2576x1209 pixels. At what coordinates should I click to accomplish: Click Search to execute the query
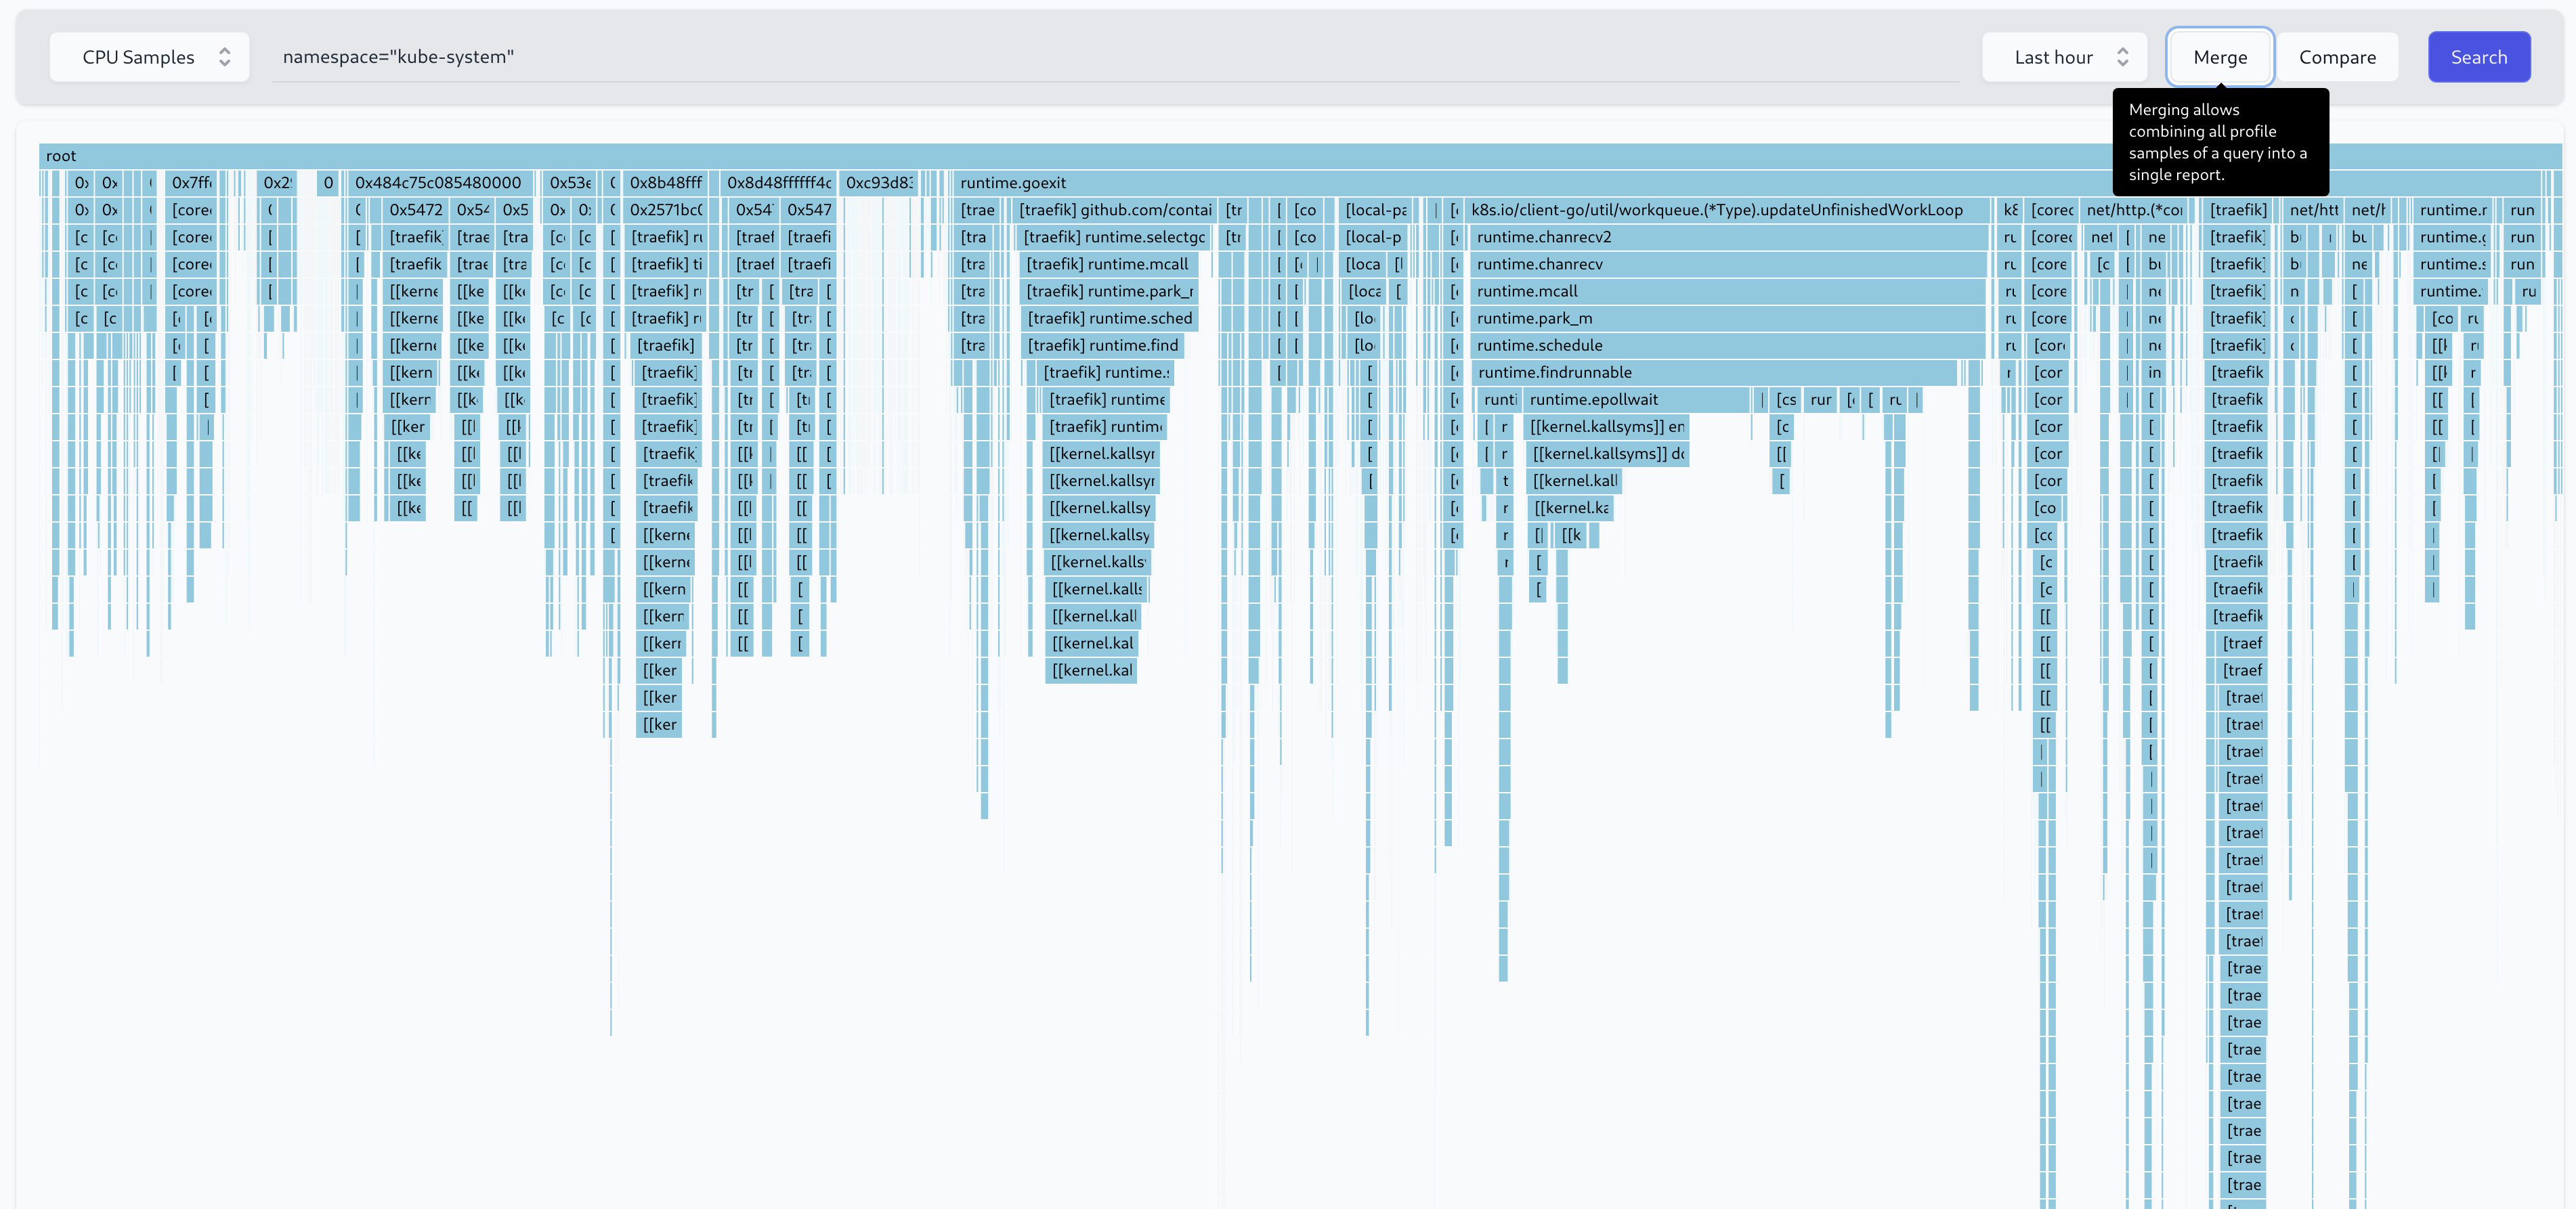pos(2479,56)
